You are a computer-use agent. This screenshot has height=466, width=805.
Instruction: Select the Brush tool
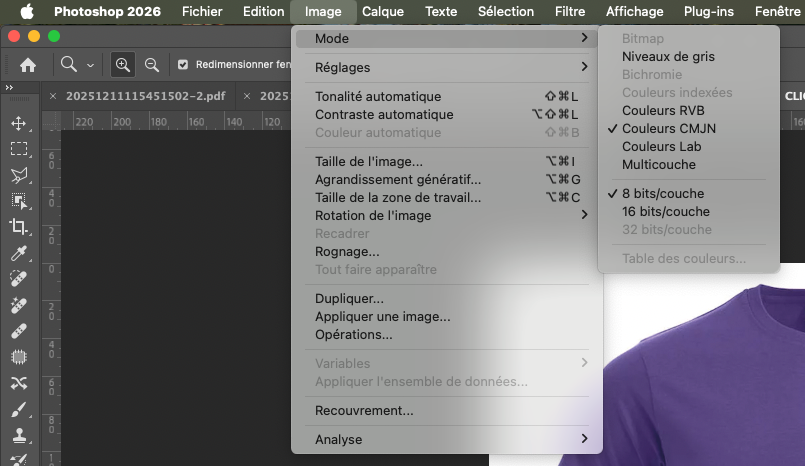pos(19,410)
